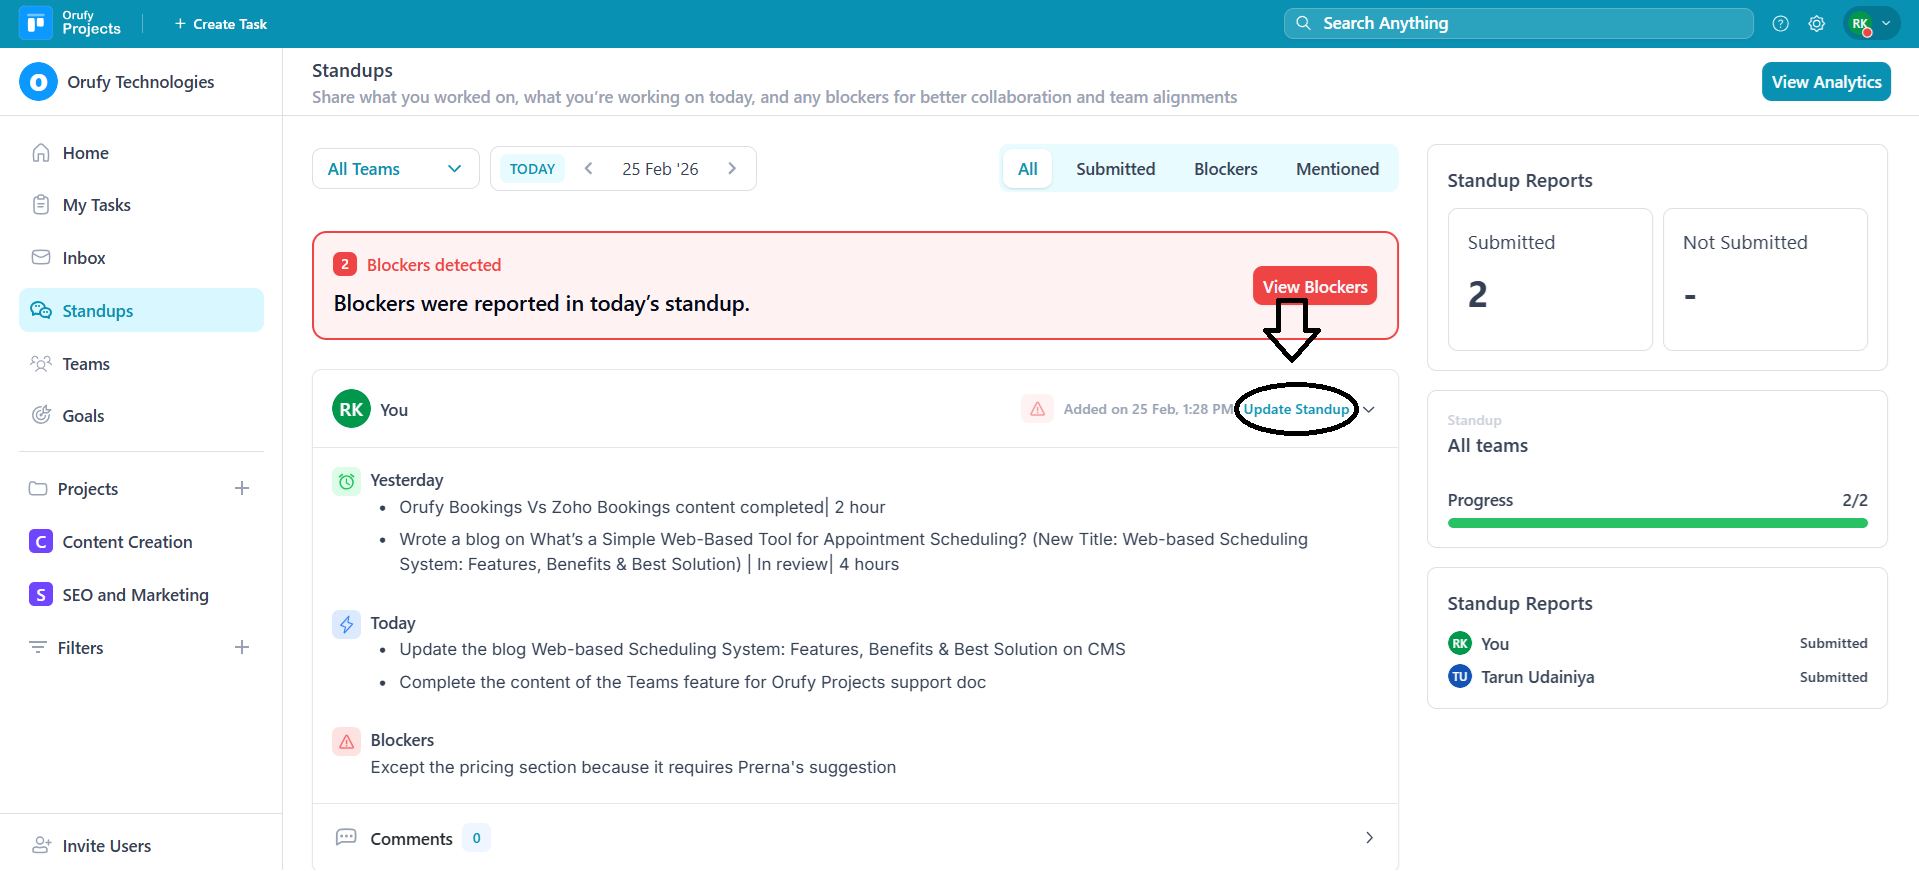Expand the Comments section
The height and width of the screenshot is (871, 1919).
(1369, 838)
